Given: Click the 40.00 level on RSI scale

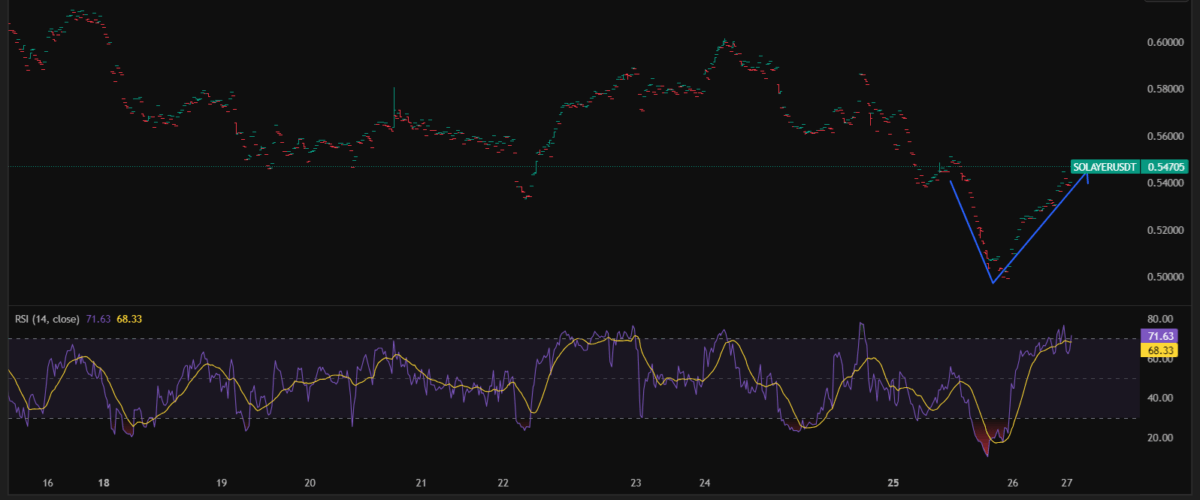Looking at the screenshot, I should tap(1160, 398).
